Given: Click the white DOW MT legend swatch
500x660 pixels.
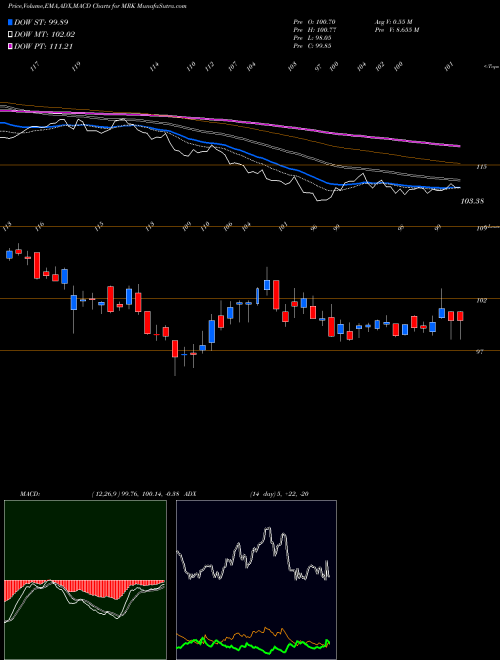Looking at the screenshot, I should pyautogui.click(x=11, y=35).
